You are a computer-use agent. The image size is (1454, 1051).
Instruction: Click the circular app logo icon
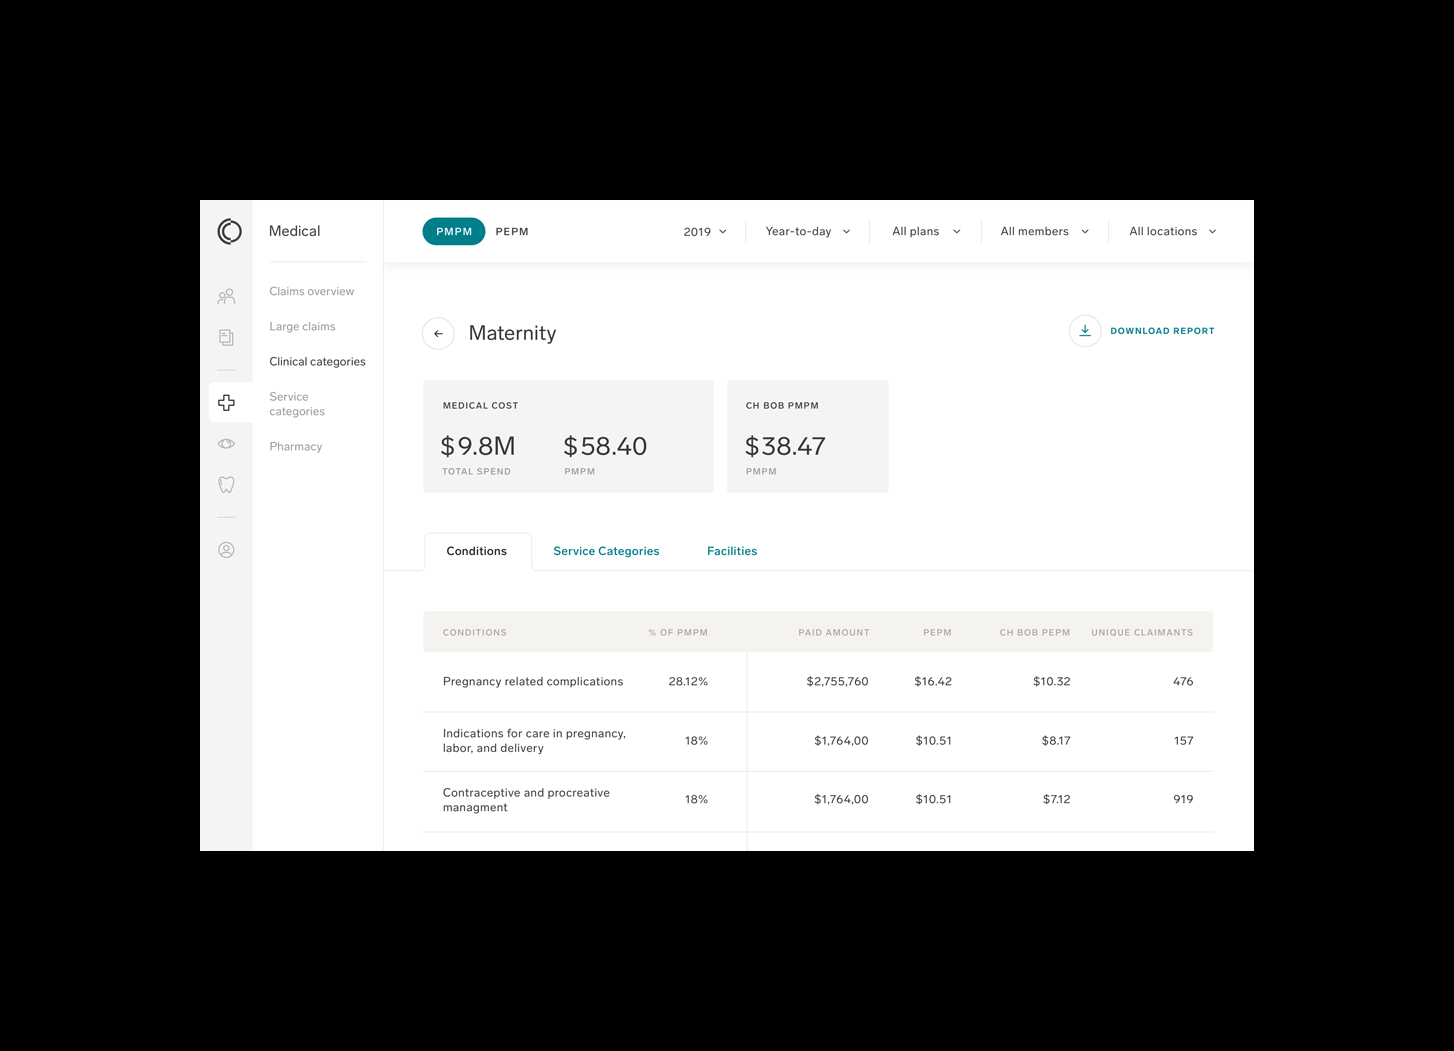pyautogui.click(x=229, y=232)
